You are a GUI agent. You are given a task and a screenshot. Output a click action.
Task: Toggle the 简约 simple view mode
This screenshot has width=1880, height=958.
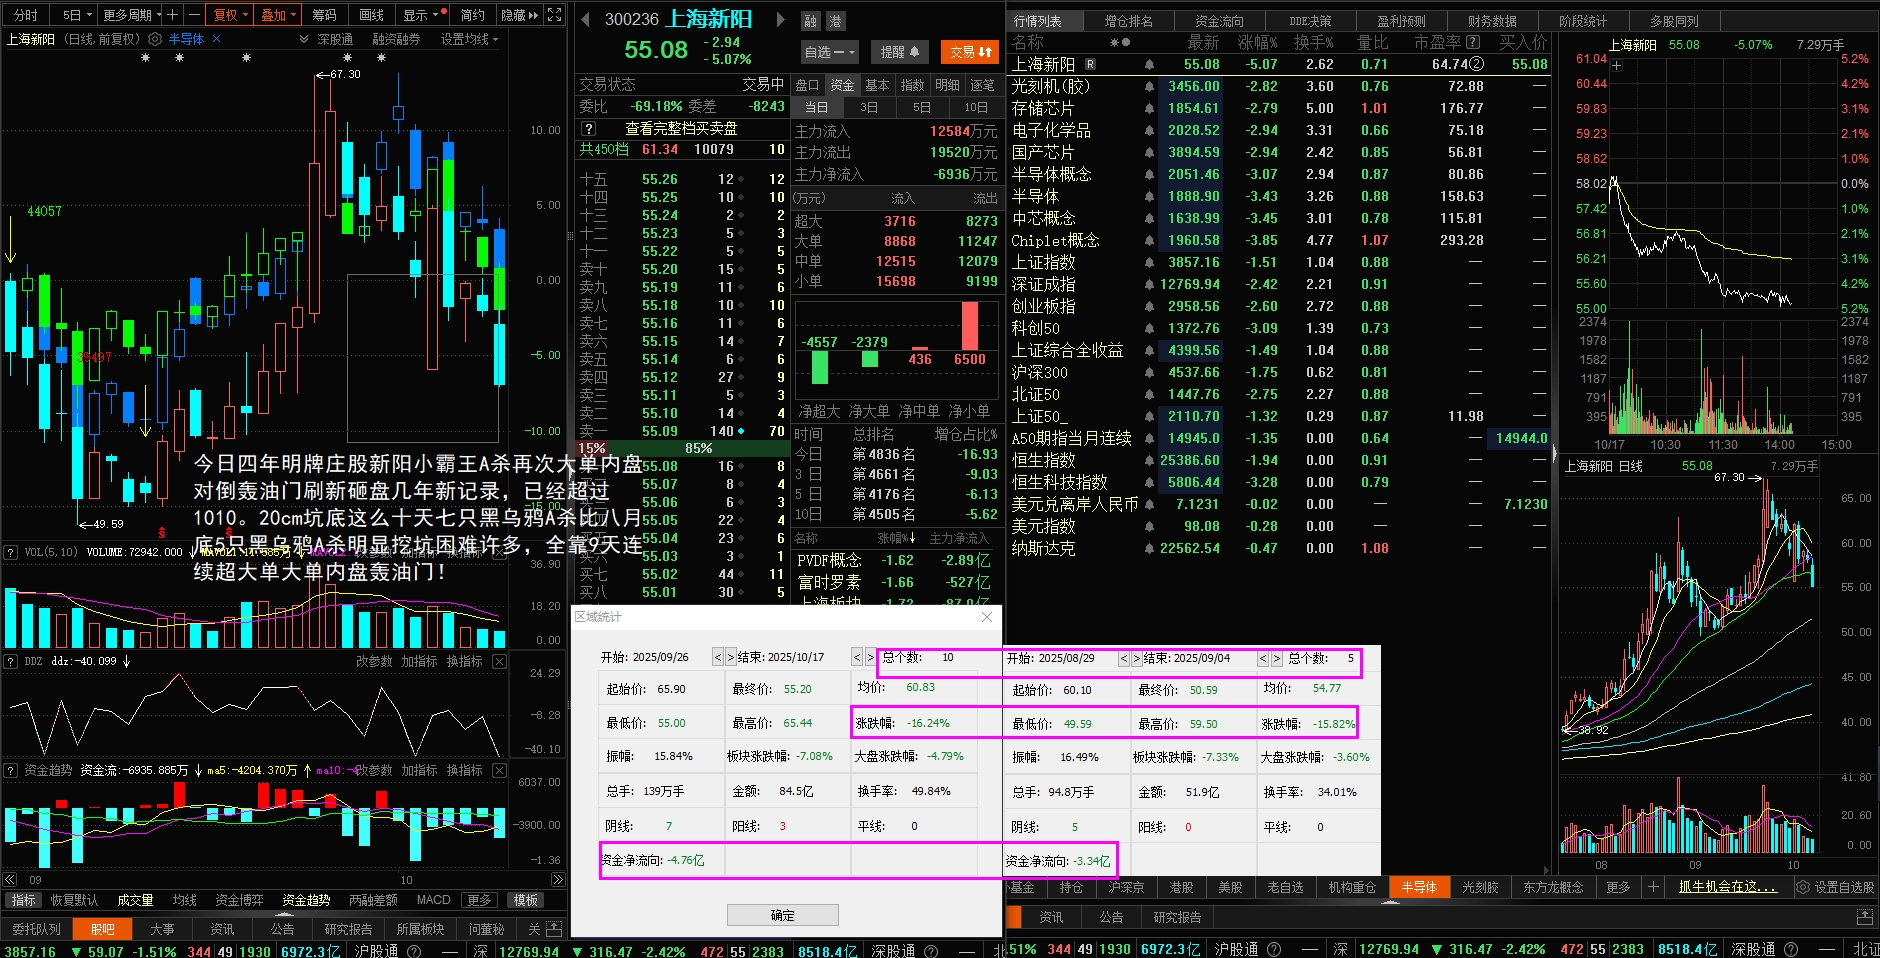click(472, 15)
